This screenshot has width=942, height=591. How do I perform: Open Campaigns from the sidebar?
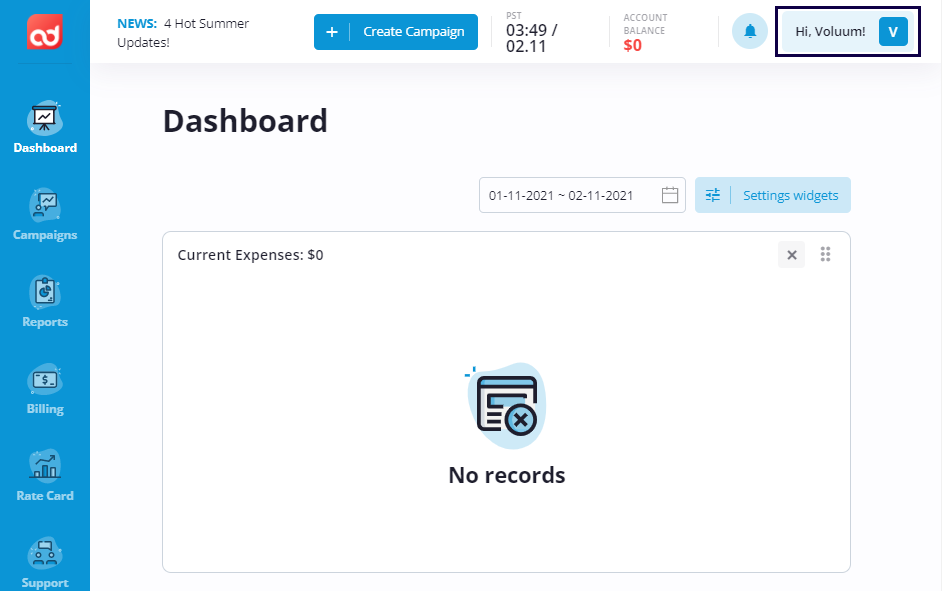coord(45,207)
